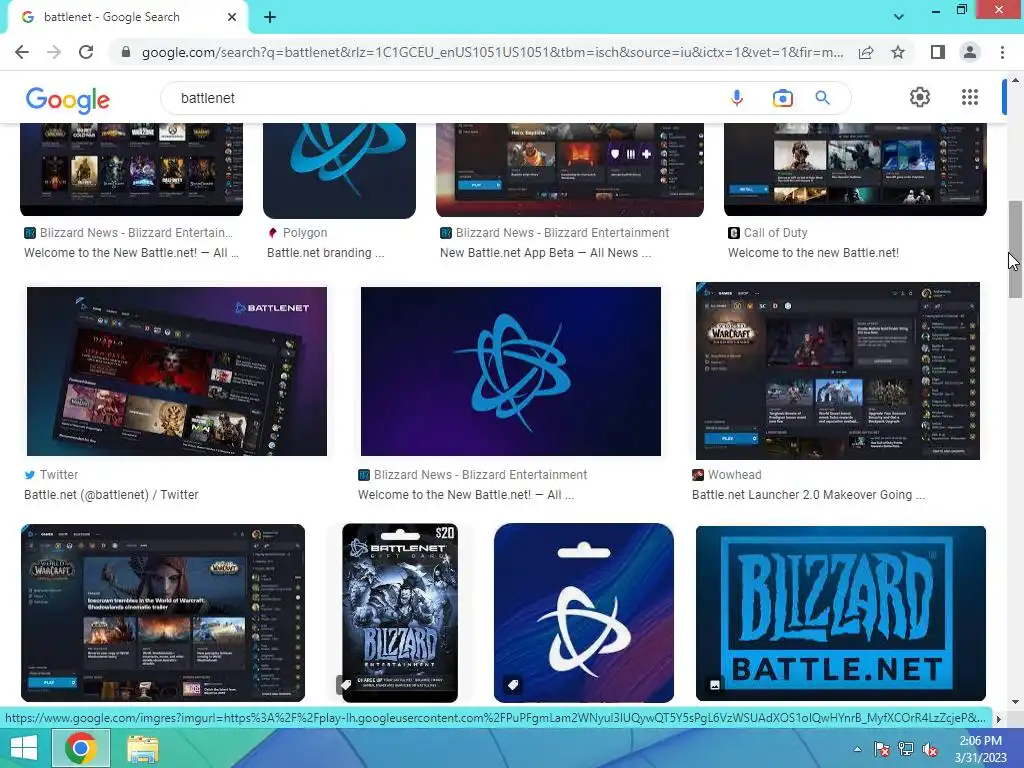Open the browser side panel icon
The image size is (1024, 768).
point(938,52)
